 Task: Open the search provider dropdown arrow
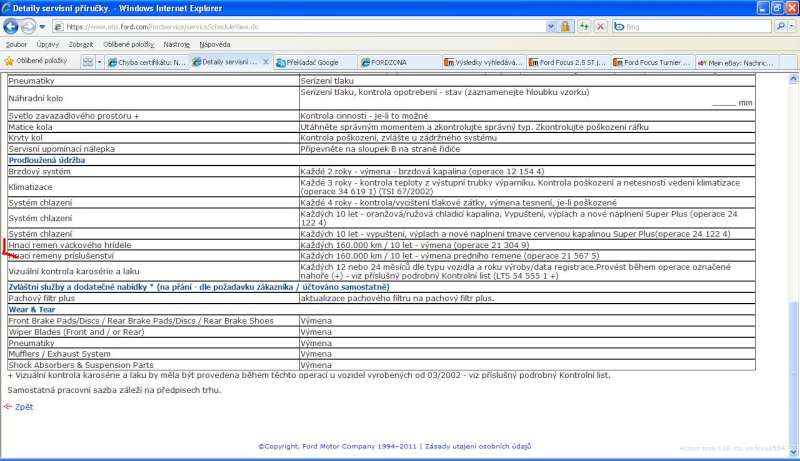[792, 26]
